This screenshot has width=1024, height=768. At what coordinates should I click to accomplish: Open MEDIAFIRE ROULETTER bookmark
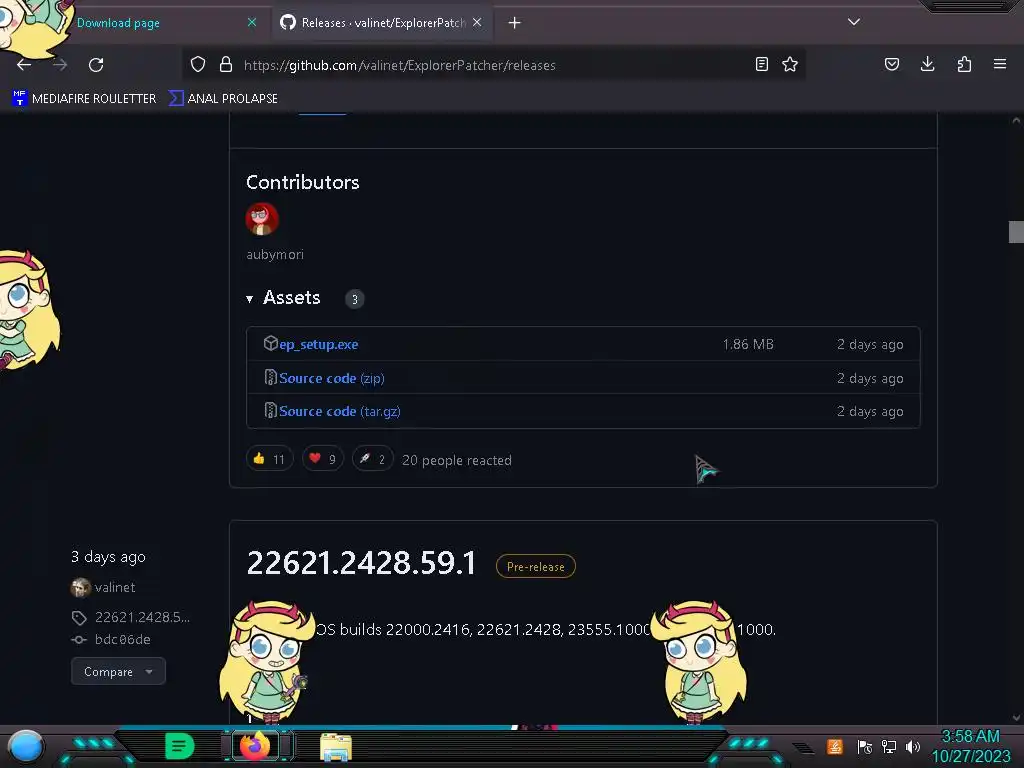[x=84, y=99]
